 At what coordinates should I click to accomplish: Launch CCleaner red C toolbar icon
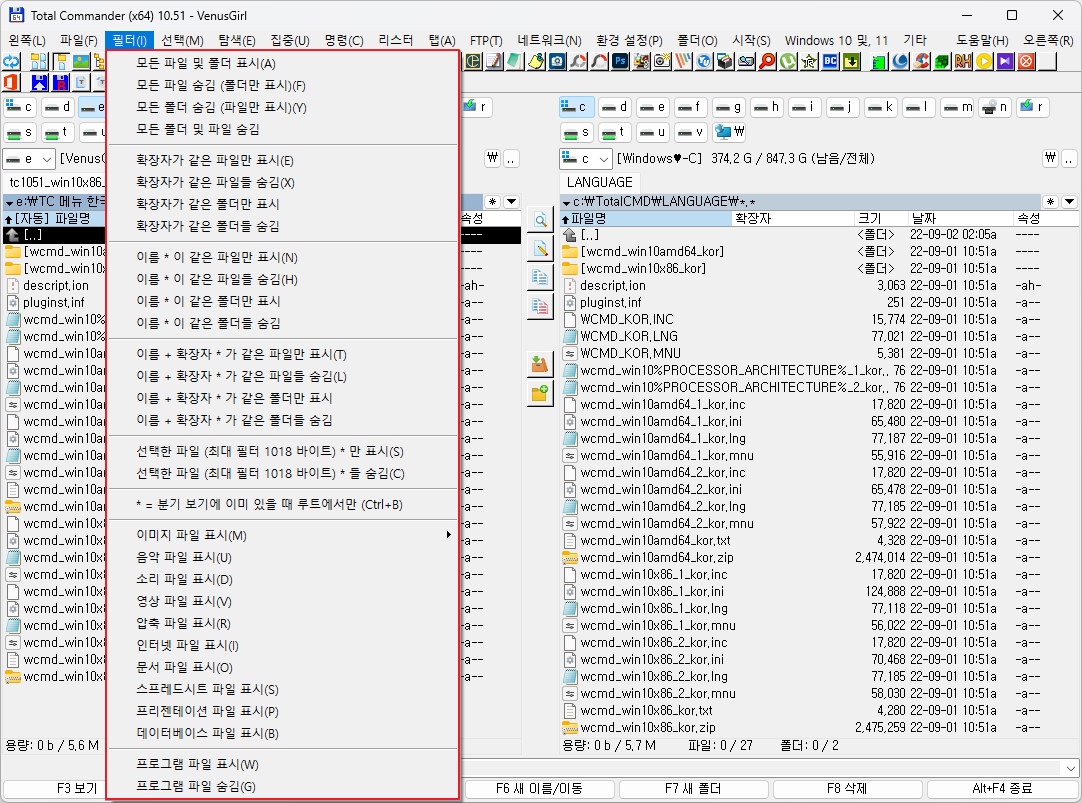pos(921,61)
